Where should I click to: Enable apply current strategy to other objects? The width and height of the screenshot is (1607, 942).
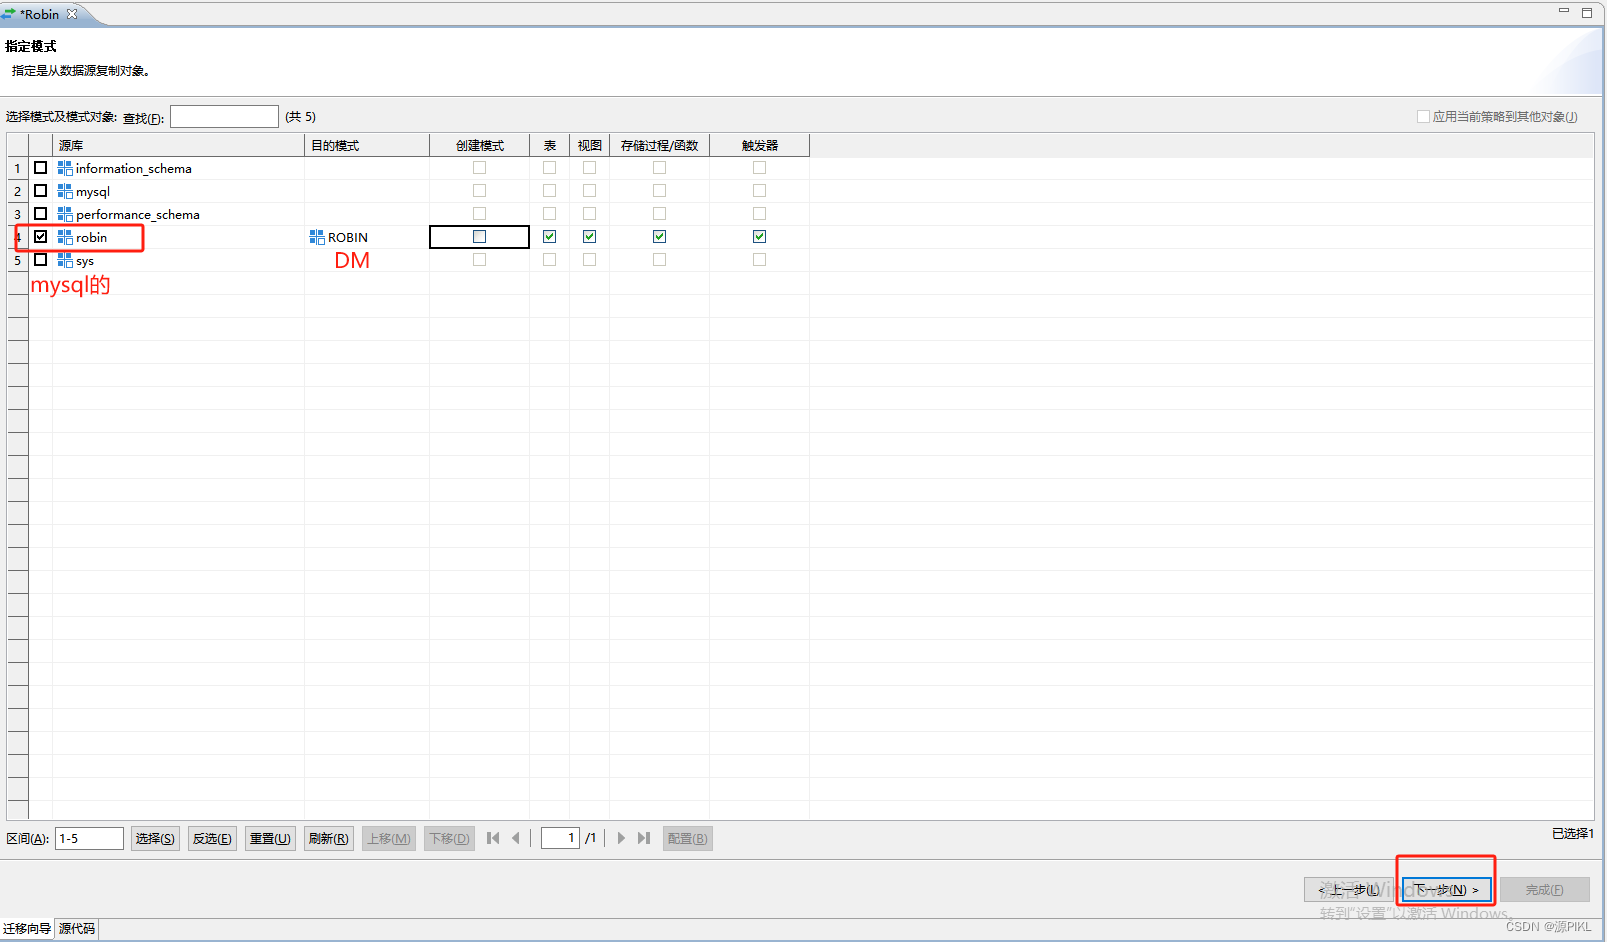[x=1423, y=117]
